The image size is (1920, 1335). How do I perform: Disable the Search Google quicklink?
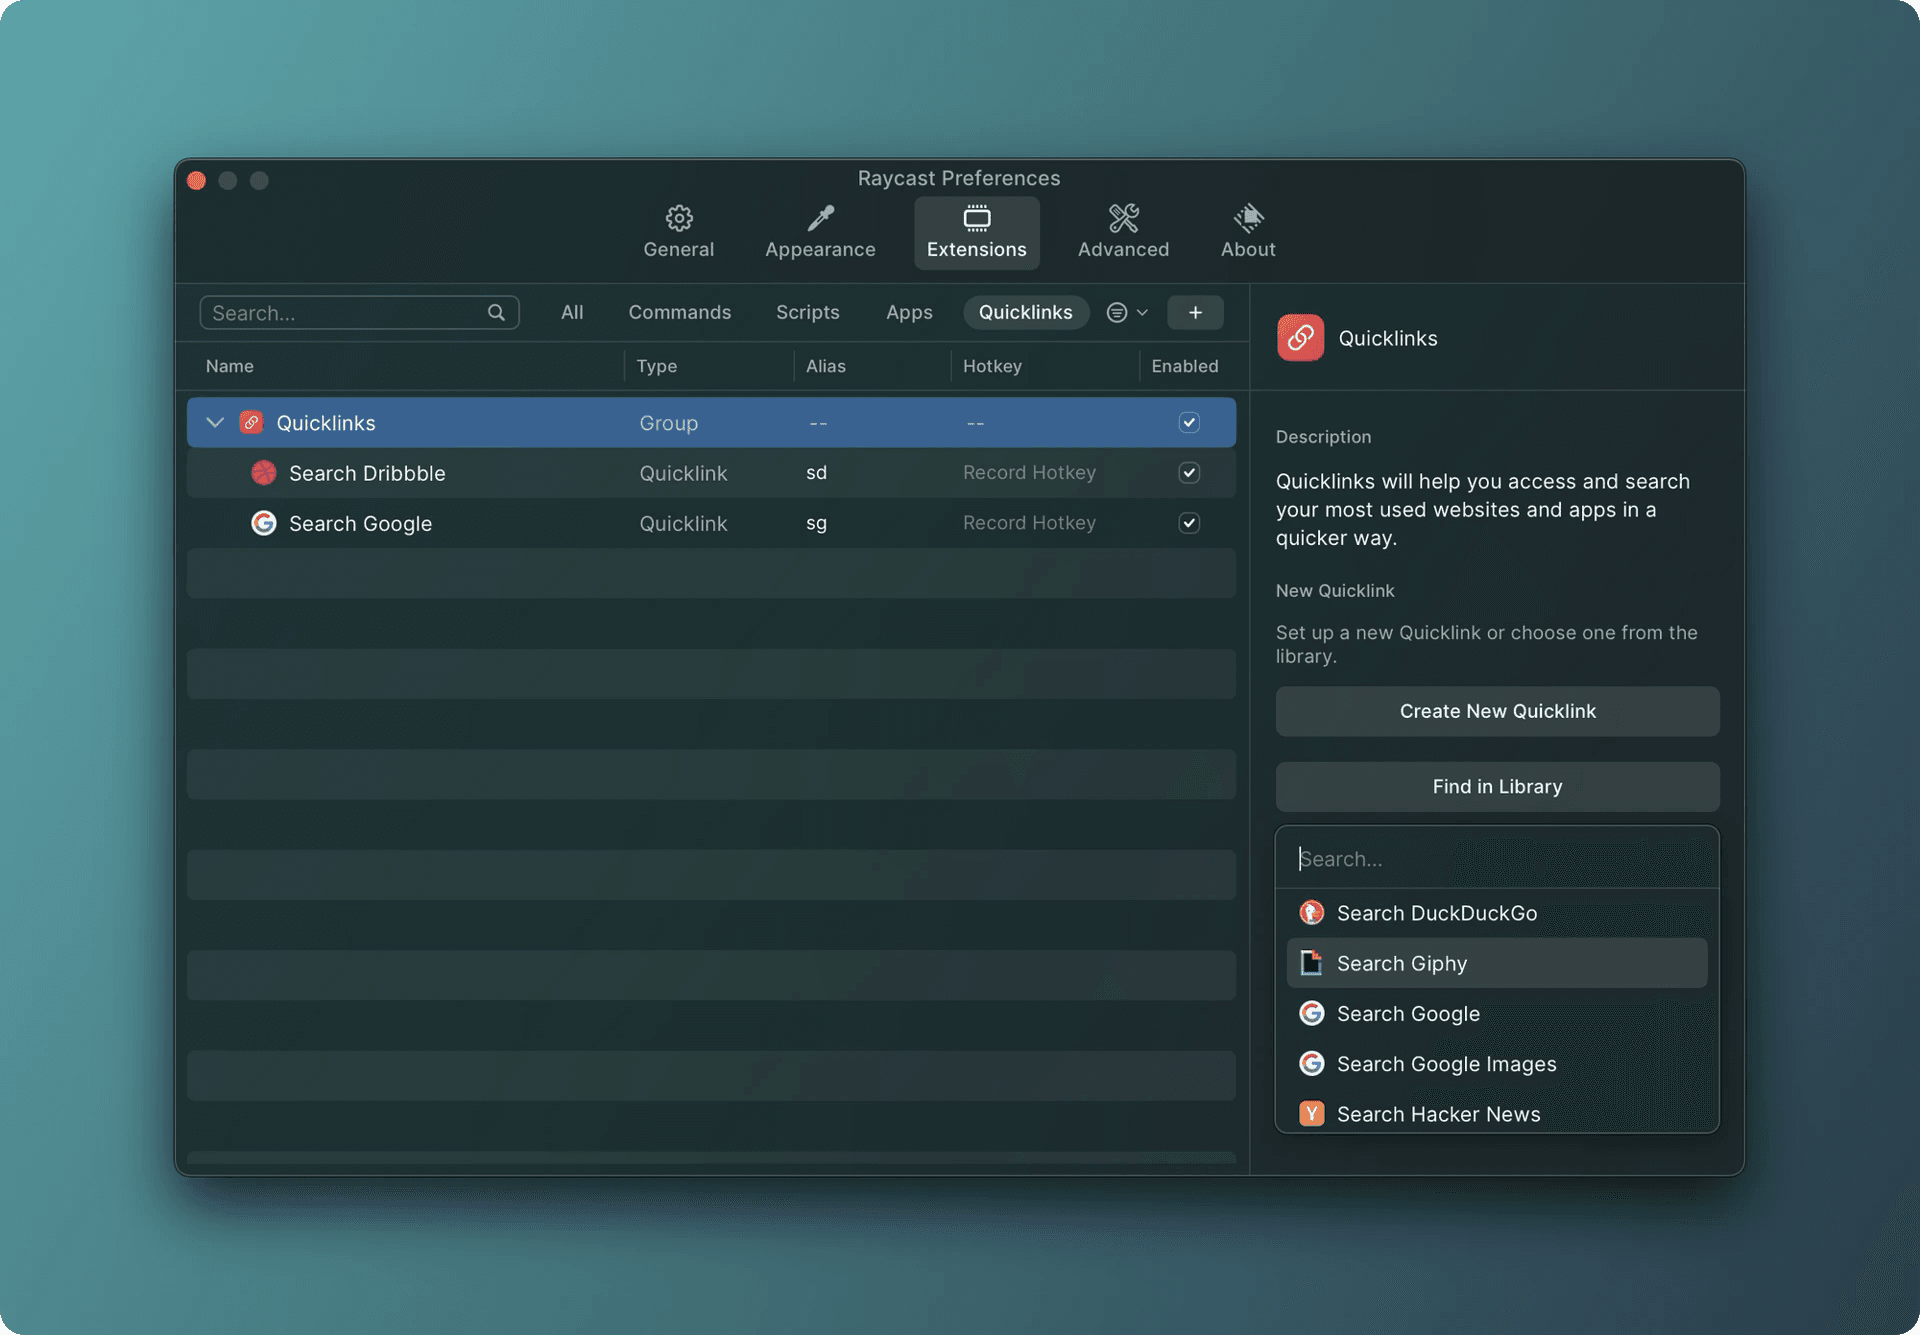[1188, 522]
